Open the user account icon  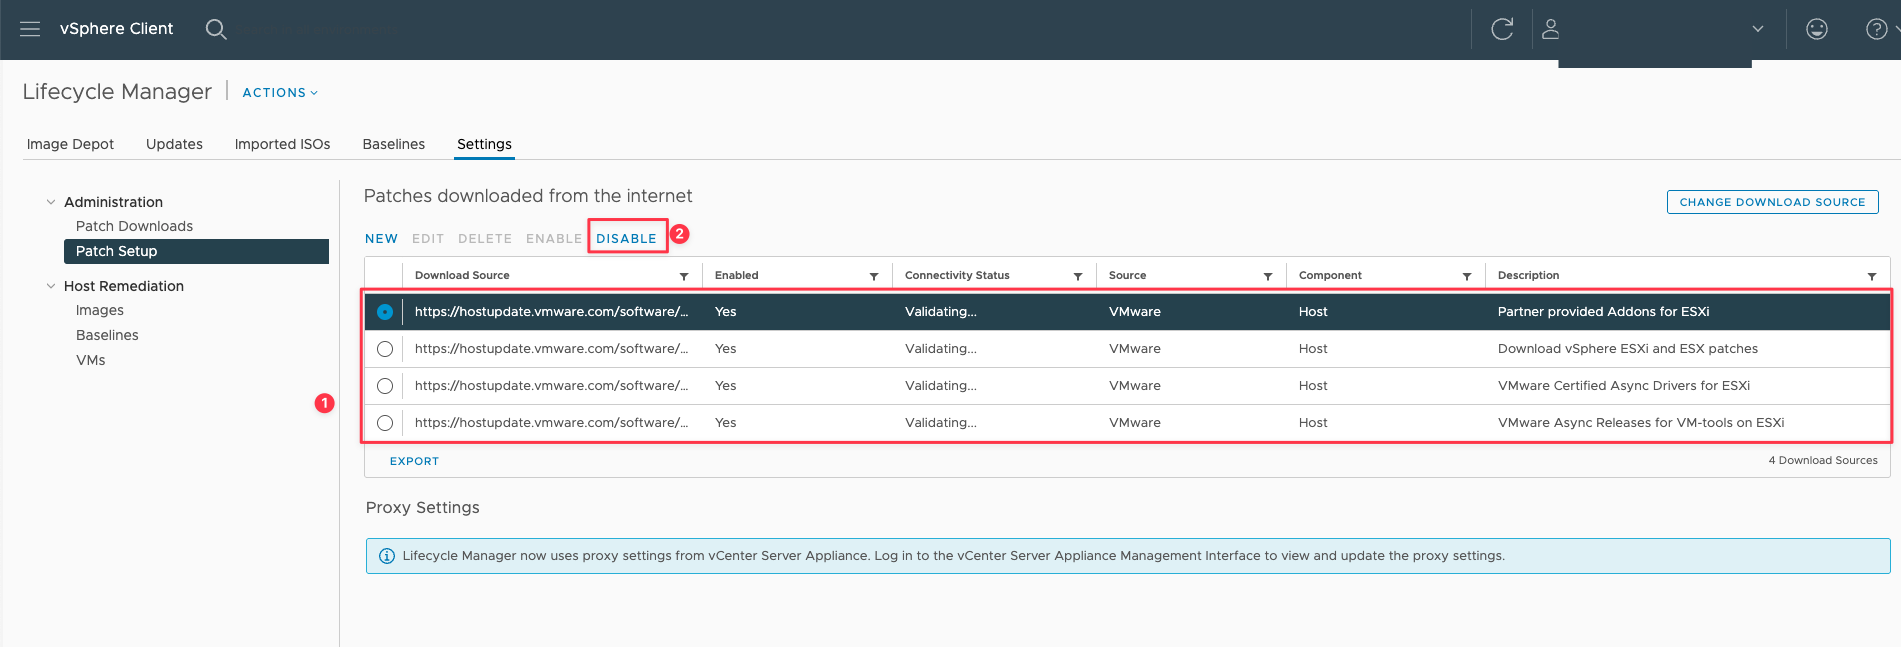1551,29
